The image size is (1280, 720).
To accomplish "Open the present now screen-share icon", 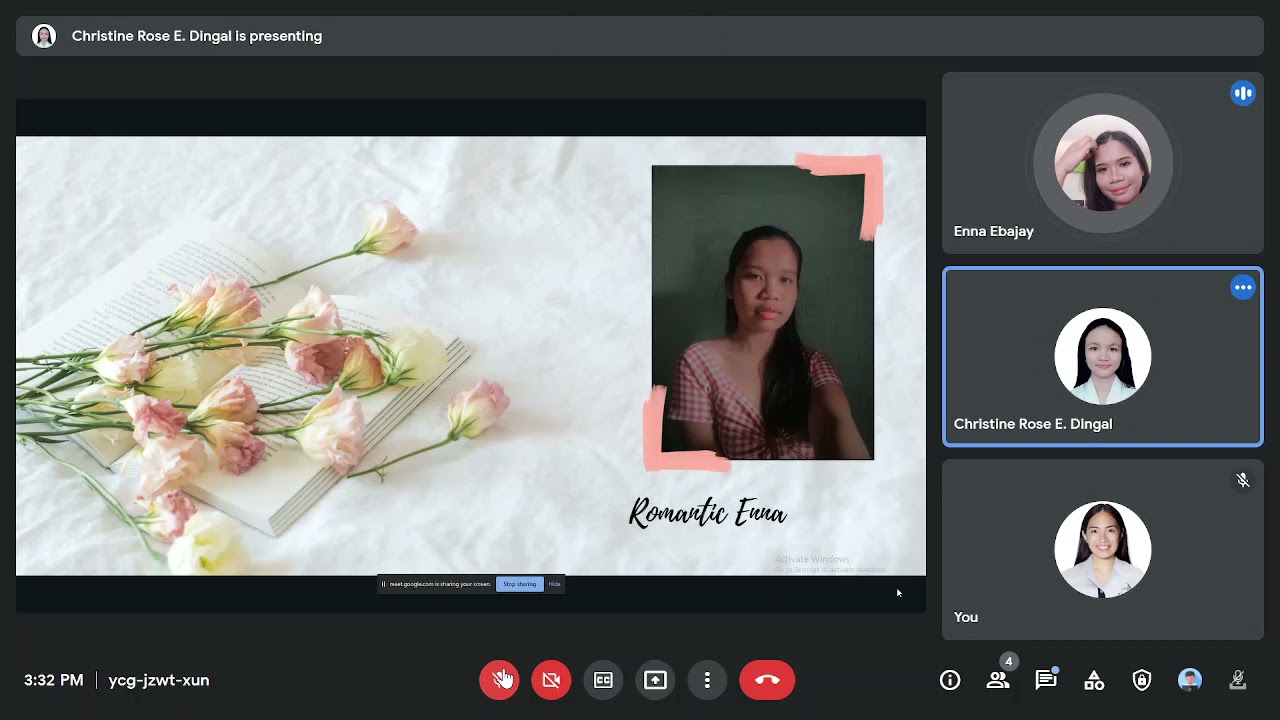I will (655, 680).
